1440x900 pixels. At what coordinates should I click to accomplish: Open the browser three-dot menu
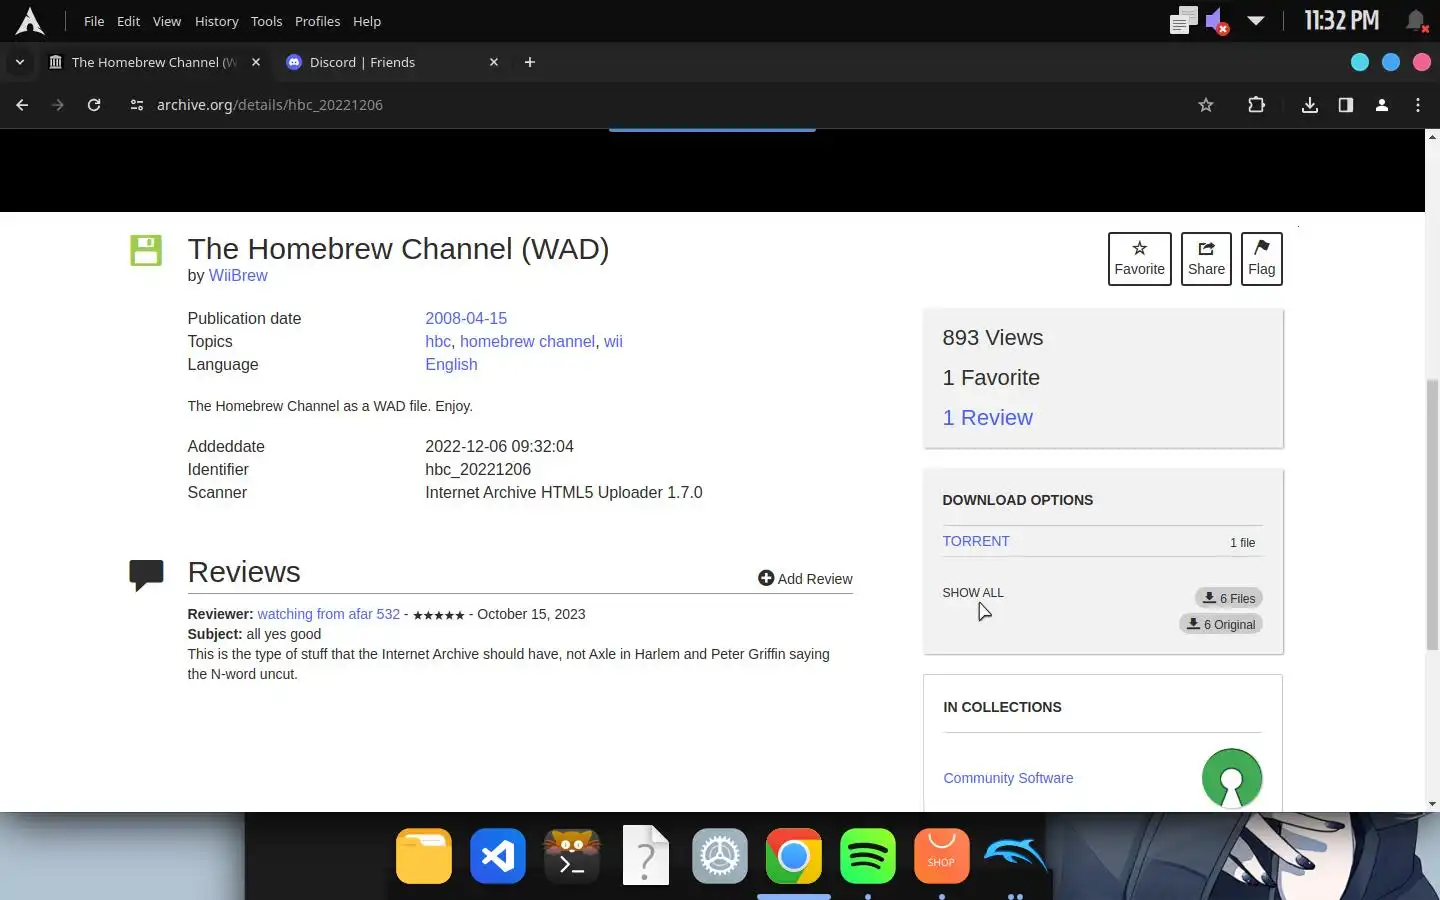pyautogui.click(x=1418, y=105)
